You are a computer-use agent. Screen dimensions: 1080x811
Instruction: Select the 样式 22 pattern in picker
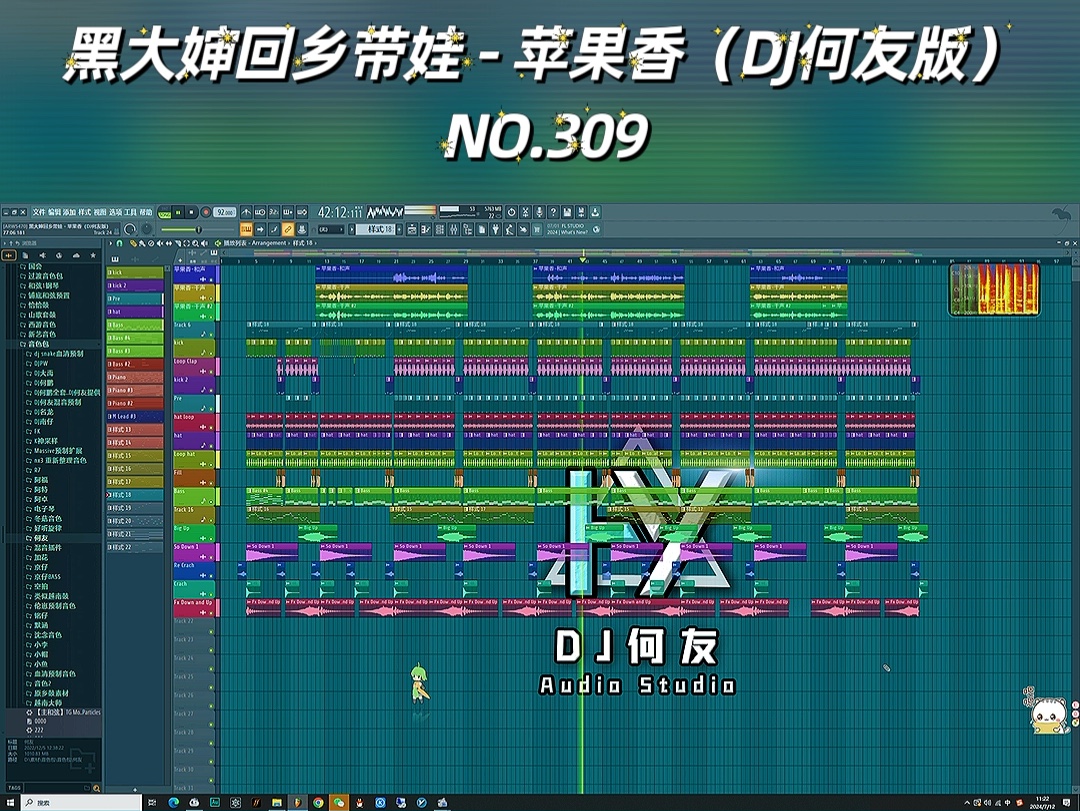coord(135,547)
